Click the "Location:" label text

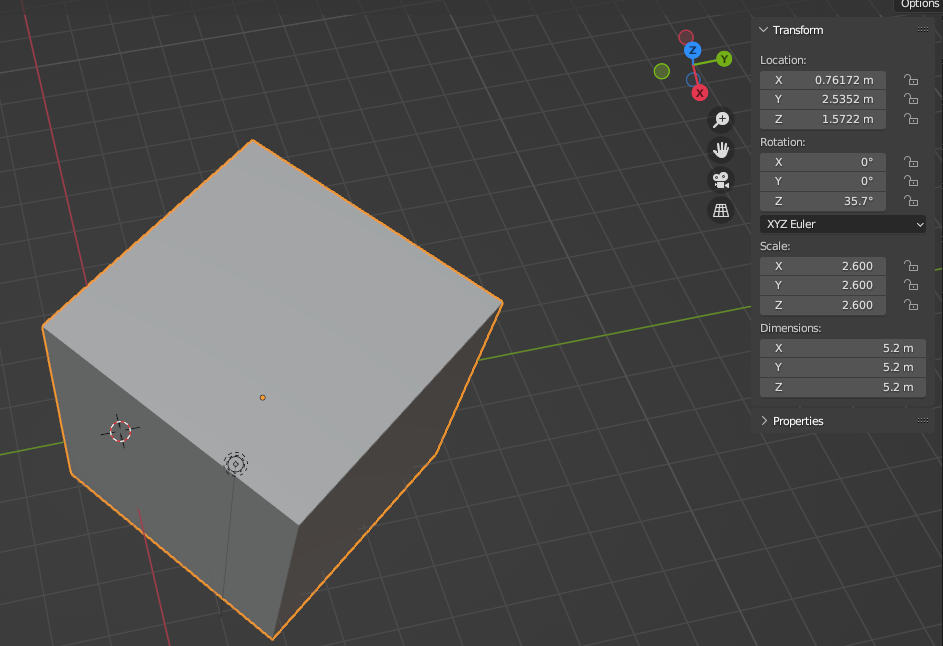(783, 60)
